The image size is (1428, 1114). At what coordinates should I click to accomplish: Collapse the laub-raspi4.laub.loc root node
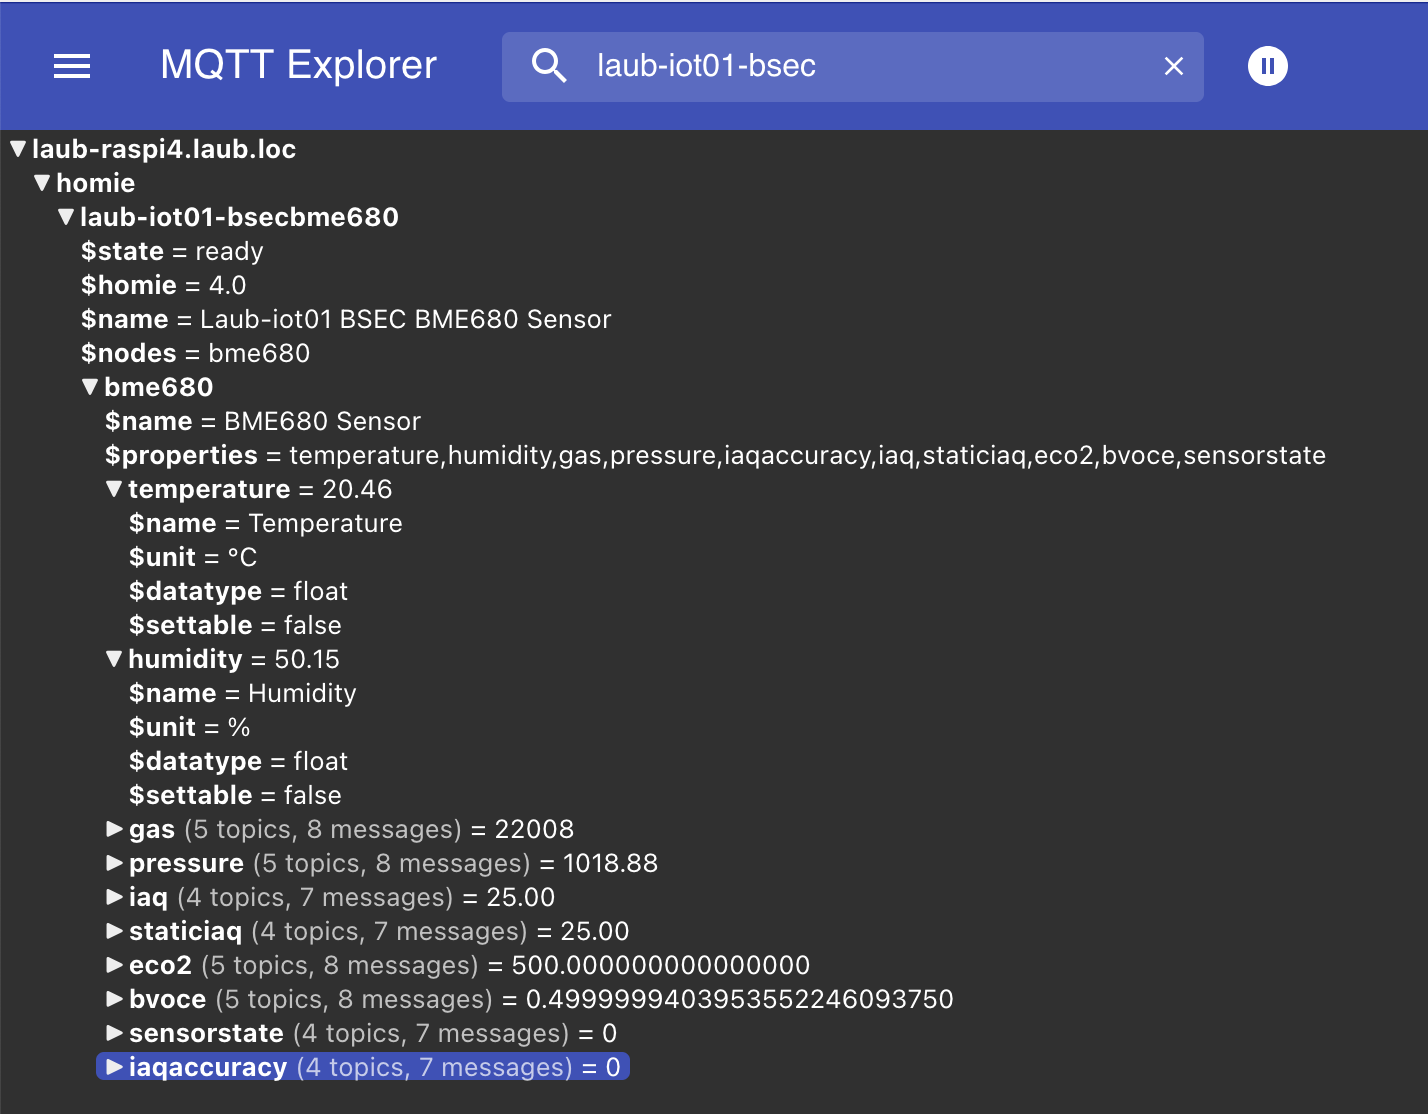click(18, 149)
